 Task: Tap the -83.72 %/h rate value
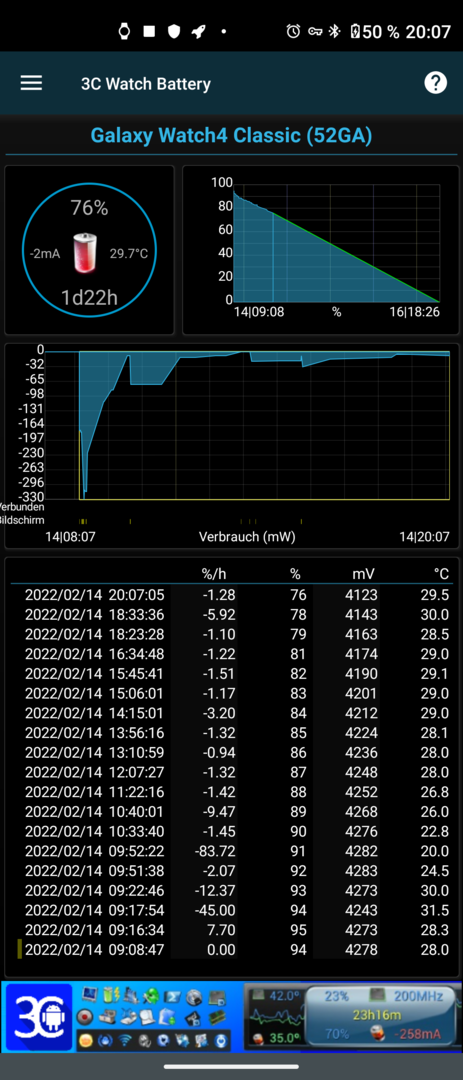[x=215, y=851]
